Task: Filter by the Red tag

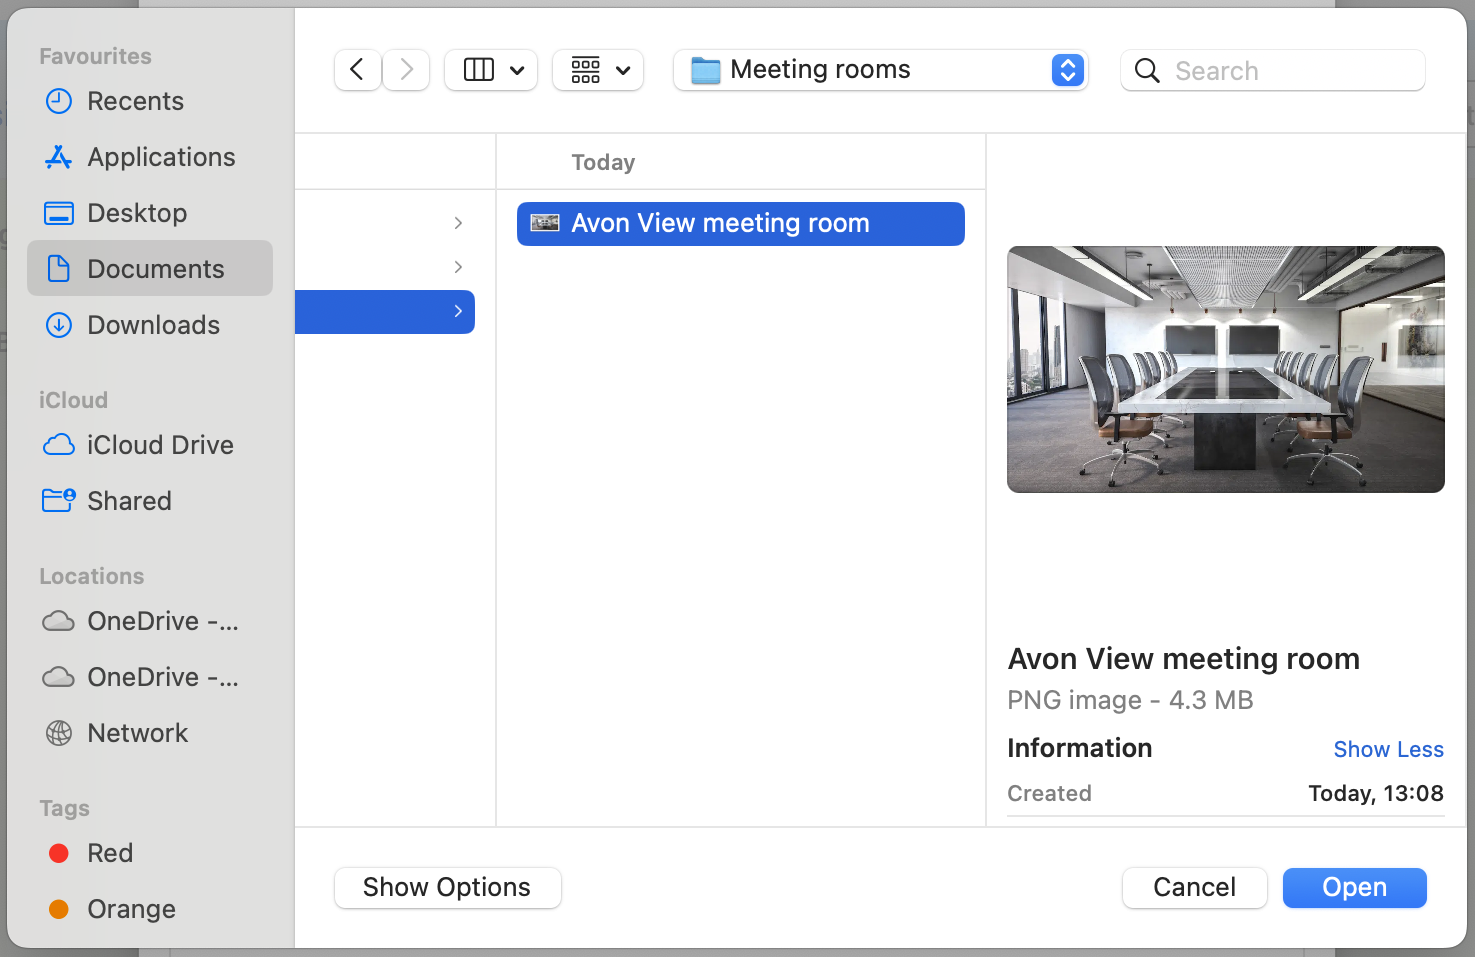Action: [x=109, y=853]
